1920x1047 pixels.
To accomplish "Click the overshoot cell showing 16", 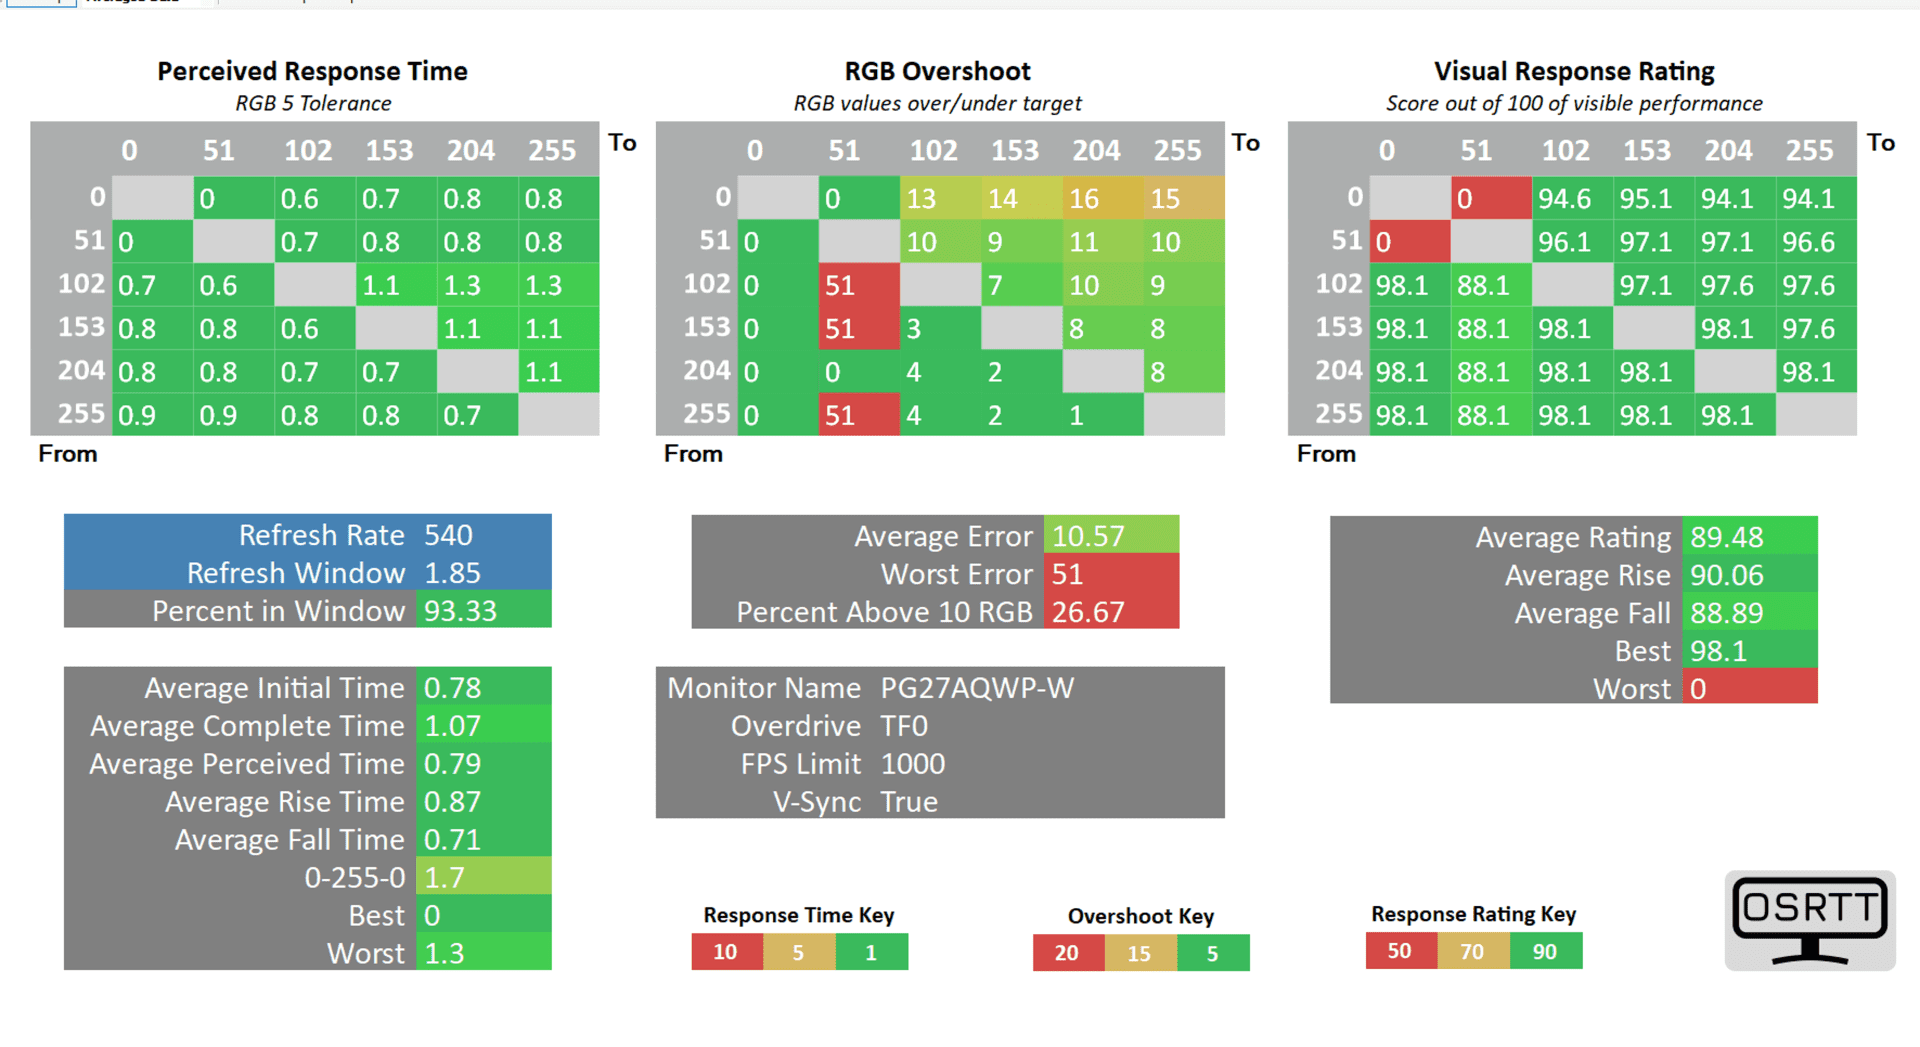I will click(1084, 199).
